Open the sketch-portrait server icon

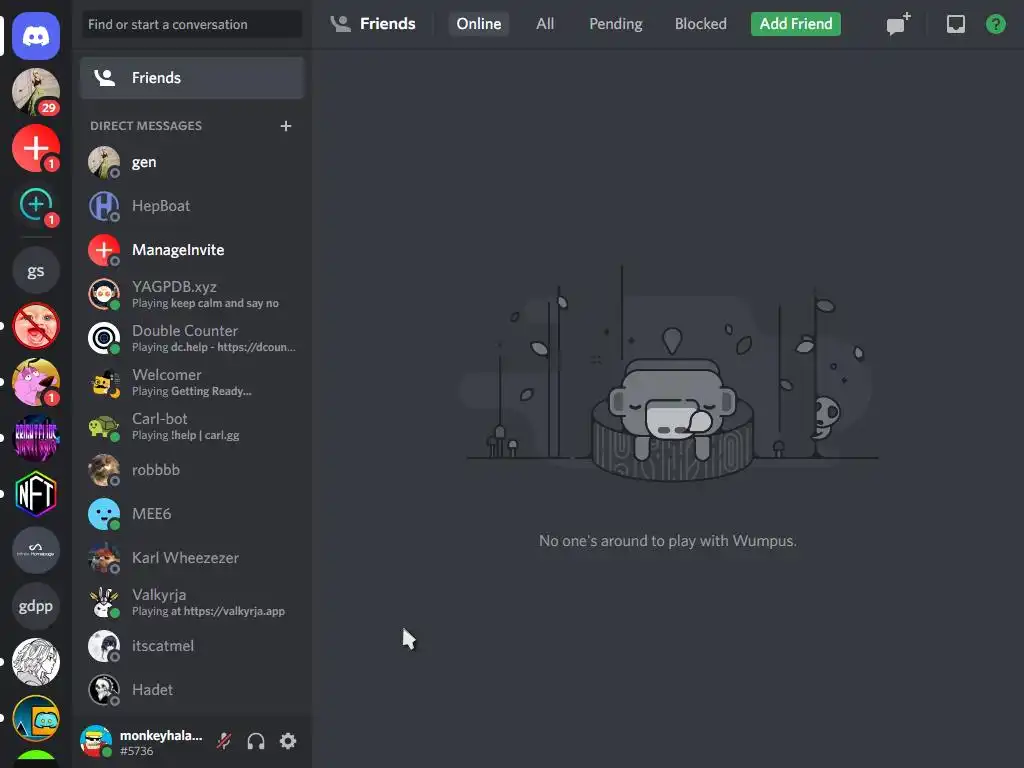36,662
